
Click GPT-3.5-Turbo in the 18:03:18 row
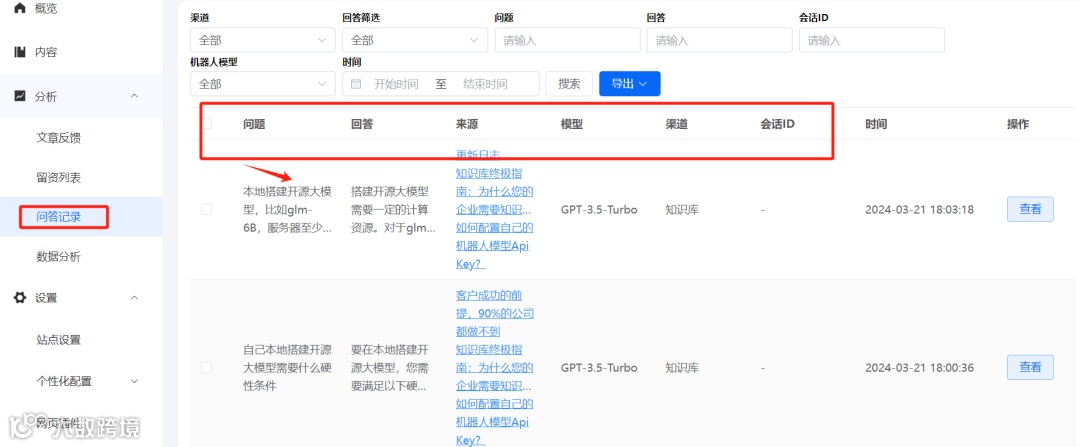599,209
